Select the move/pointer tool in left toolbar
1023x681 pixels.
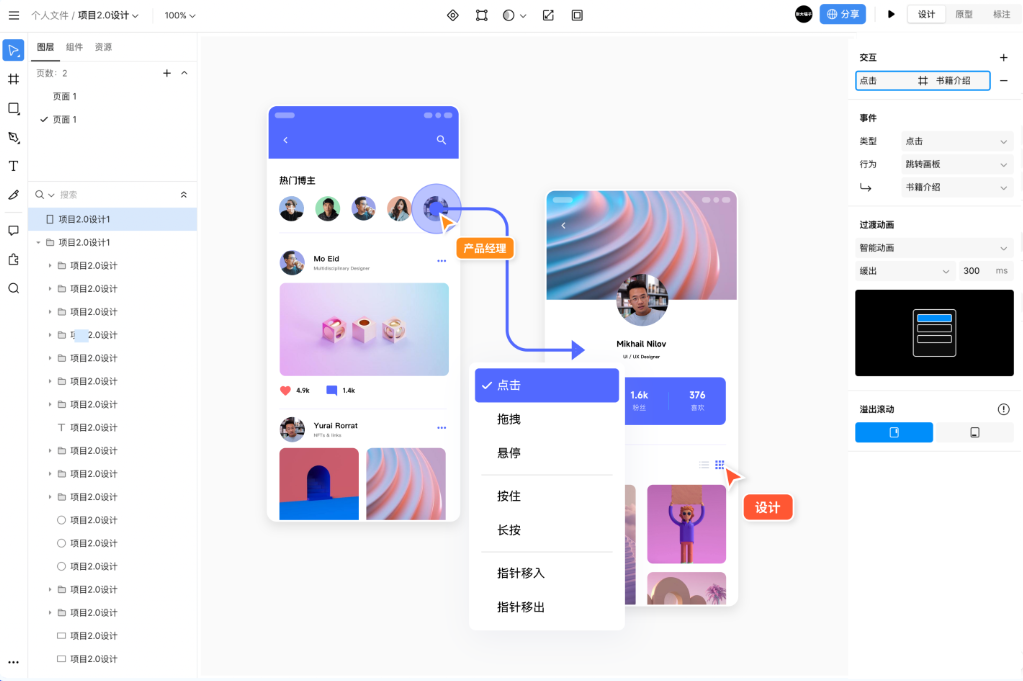pyautogui.click(x=14, y=50)
